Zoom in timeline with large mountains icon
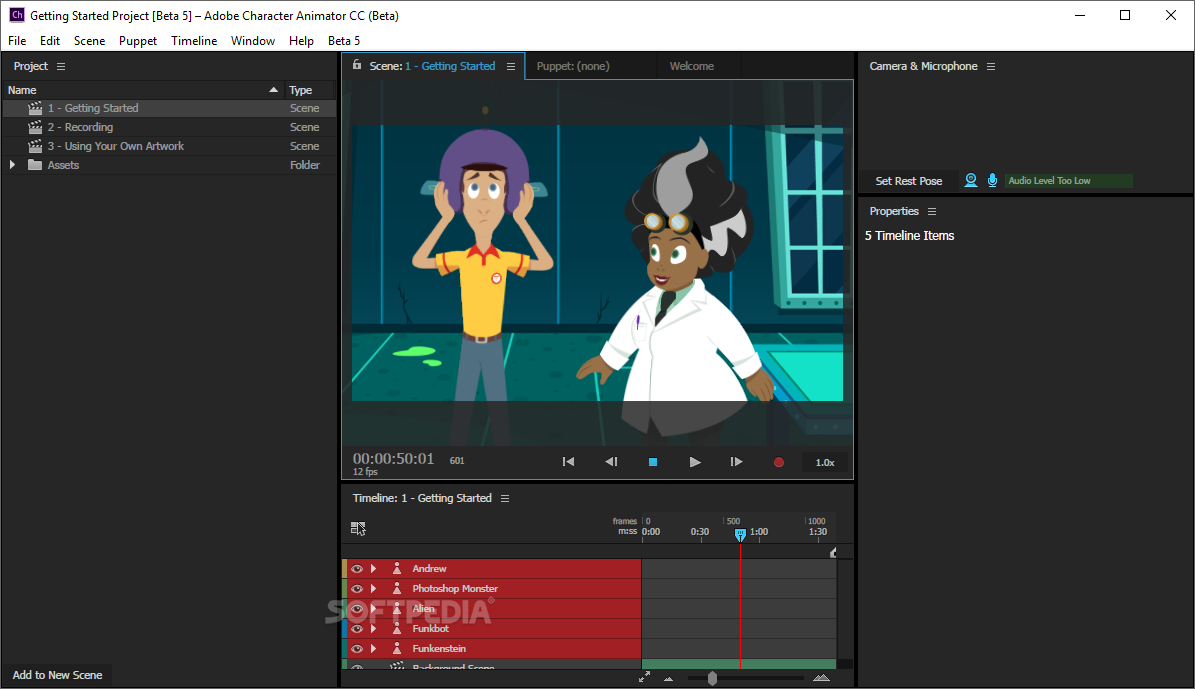This screenshot has width=1195, height=689. [821, 678]
